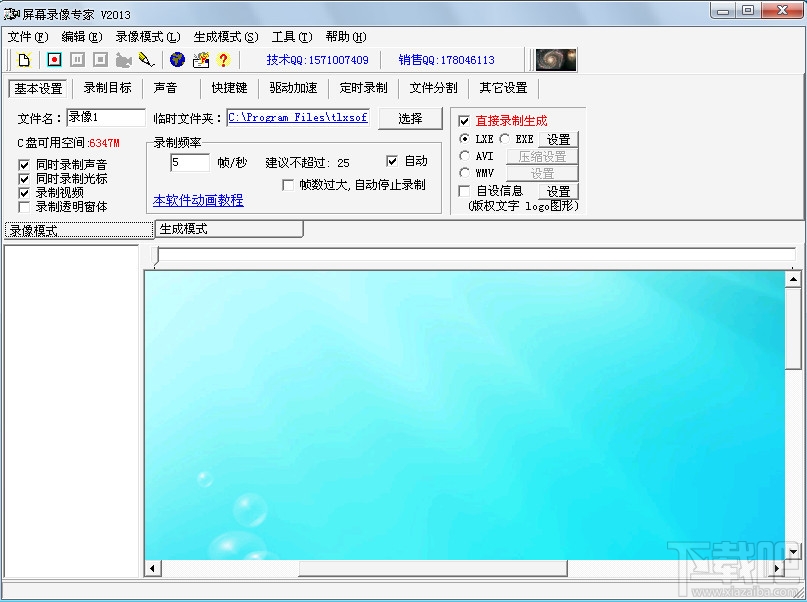Image resolution: width=807 pixels, height=602 pixels.
Task: Open the 本软件动画教程 tutorial link
Action: coord(198,200)
